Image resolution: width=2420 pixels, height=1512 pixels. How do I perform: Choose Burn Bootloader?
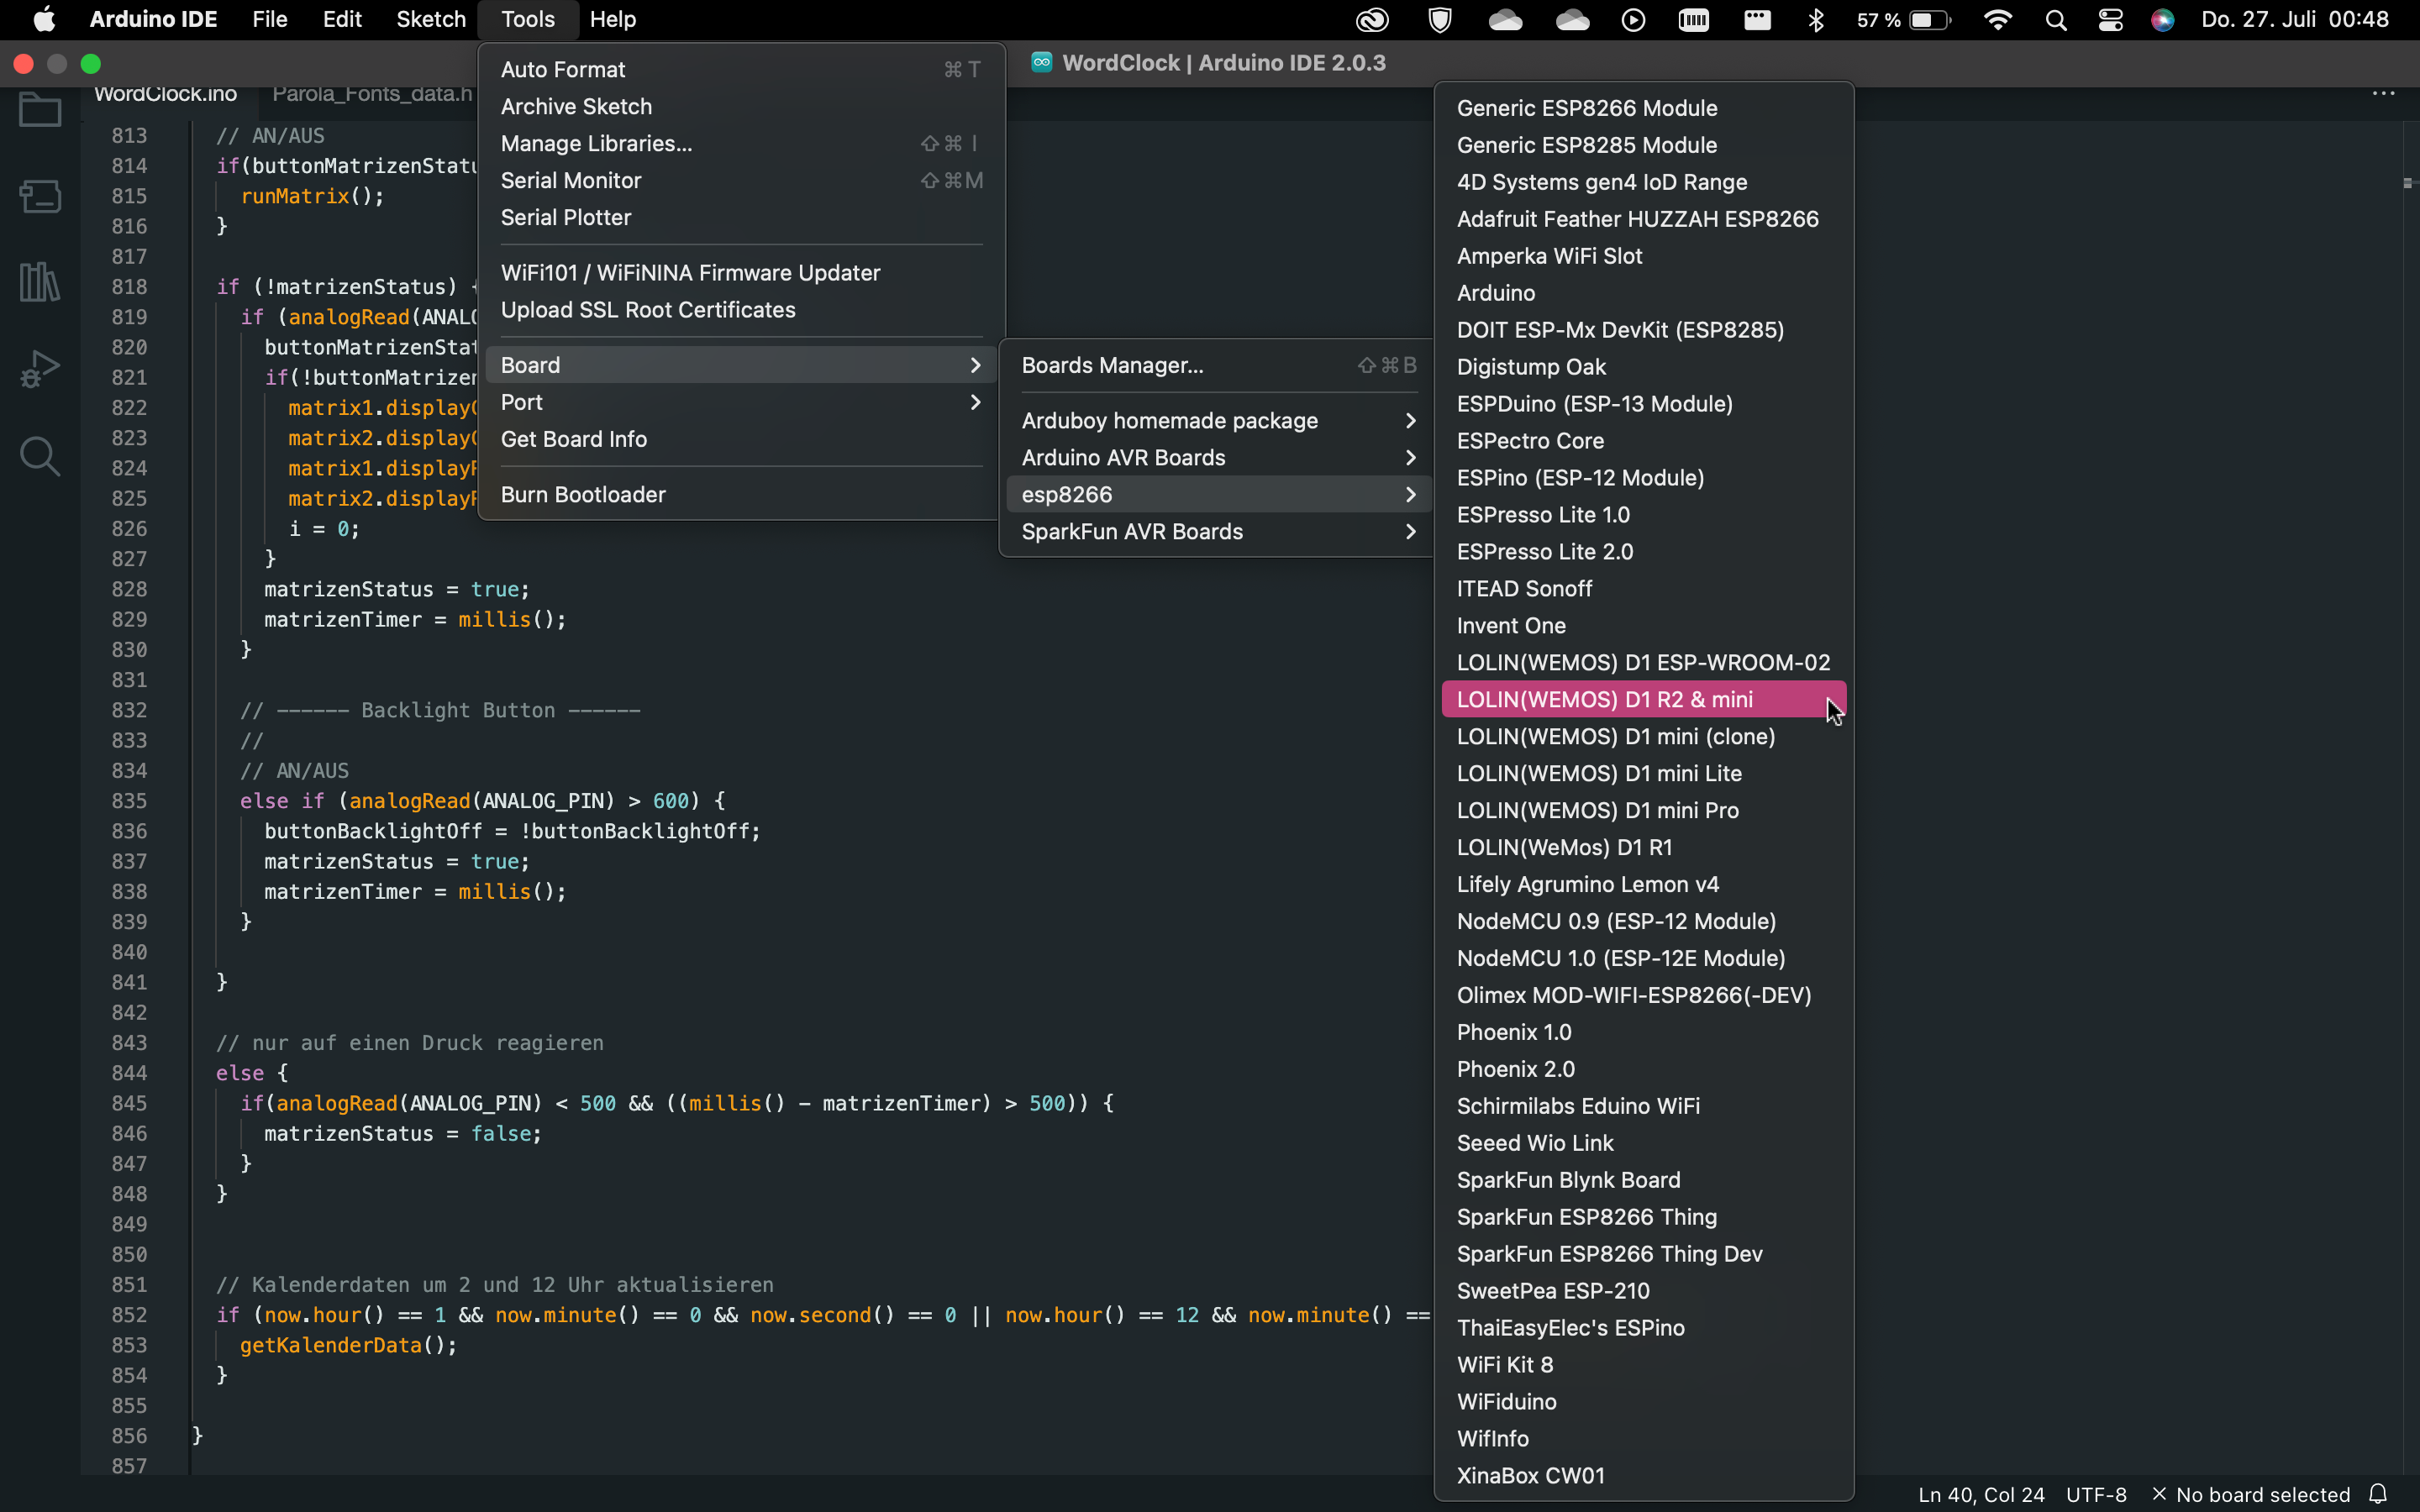click(x=741, y=494)
